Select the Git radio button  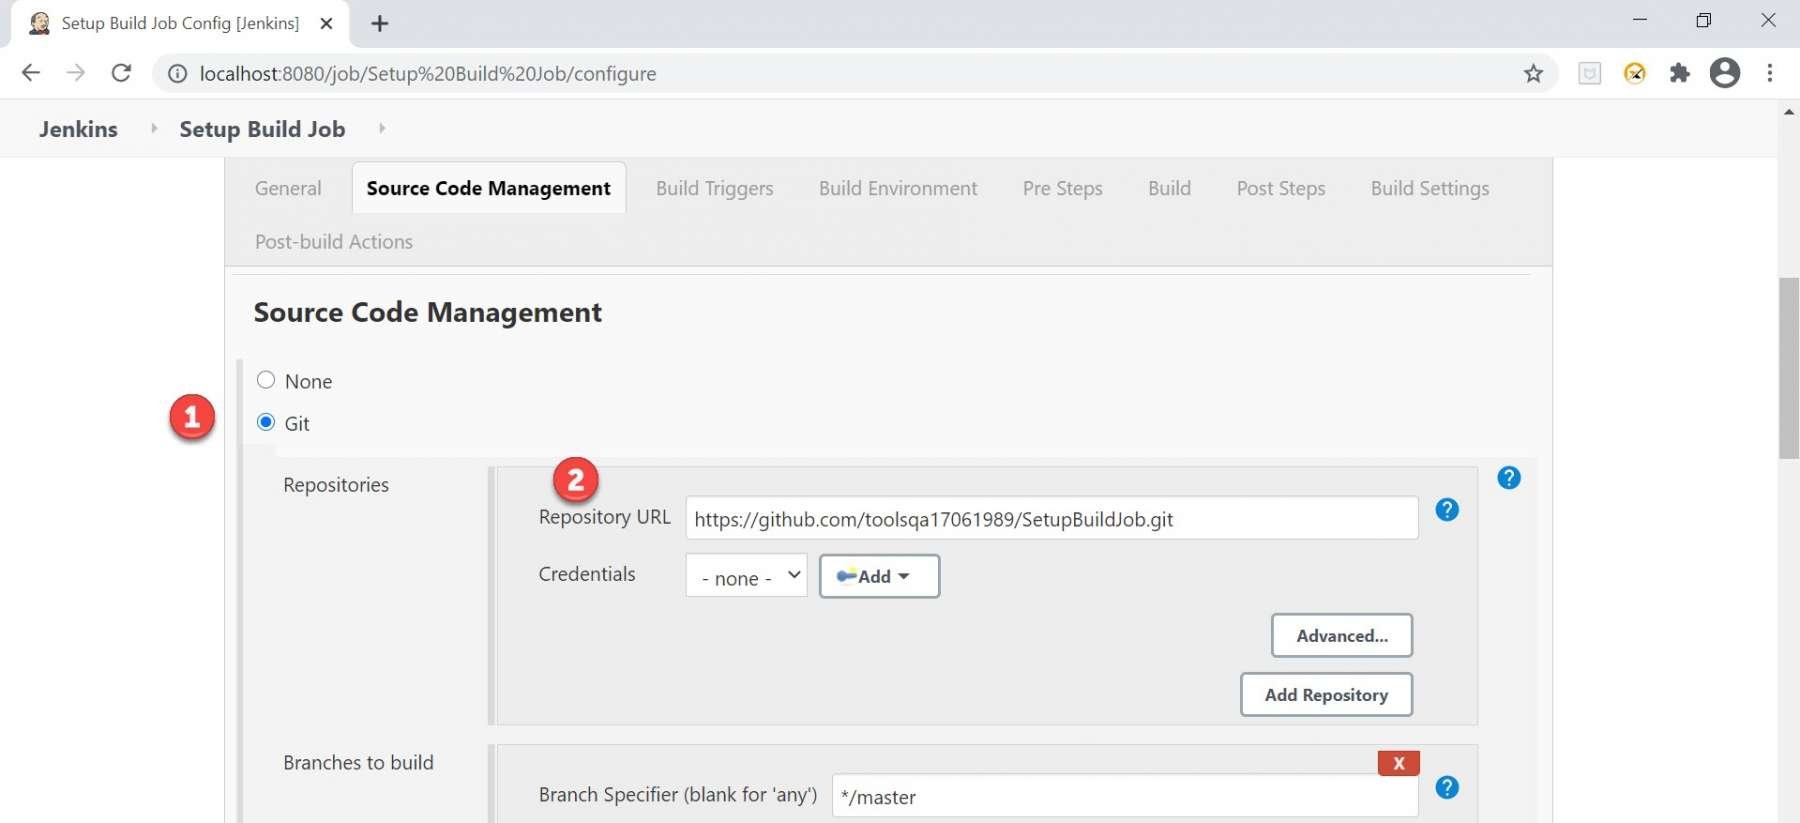click(266, 422)
